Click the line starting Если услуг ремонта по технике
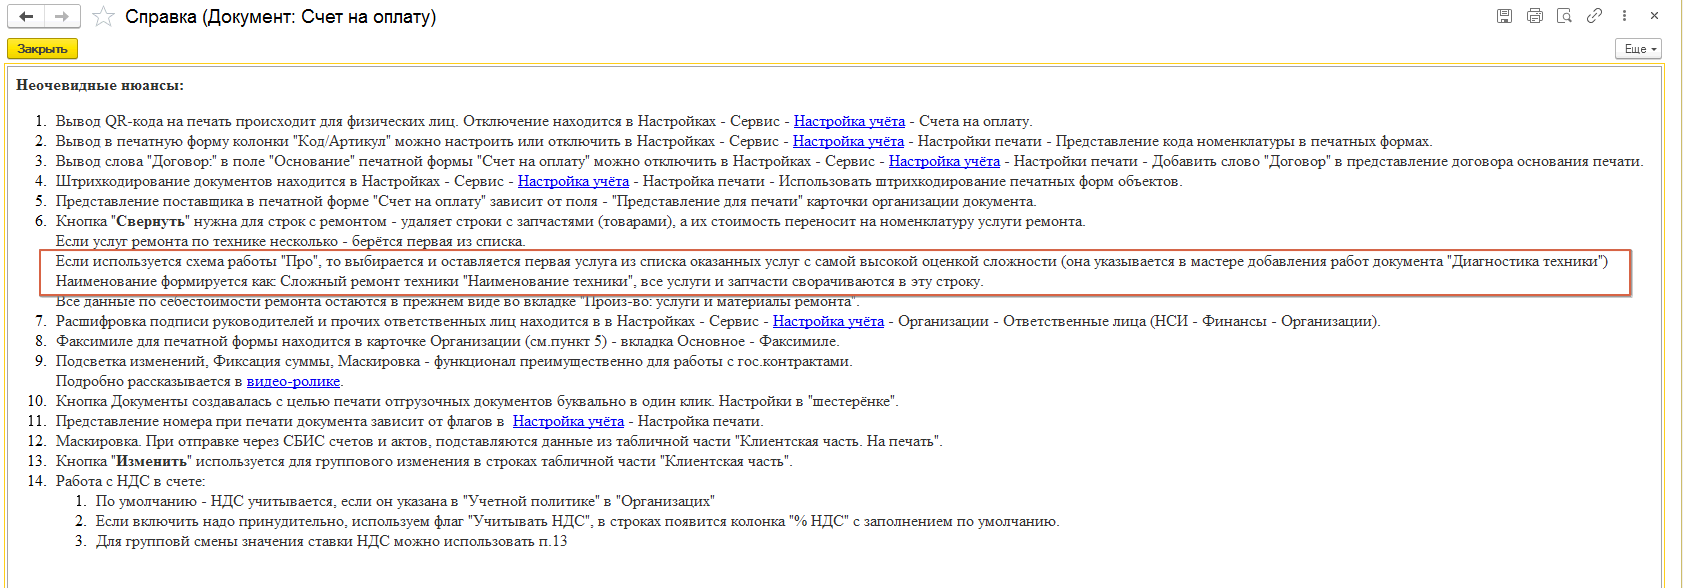The width and height of the screenshot is (1683, 588). click(x=290, y=241)
